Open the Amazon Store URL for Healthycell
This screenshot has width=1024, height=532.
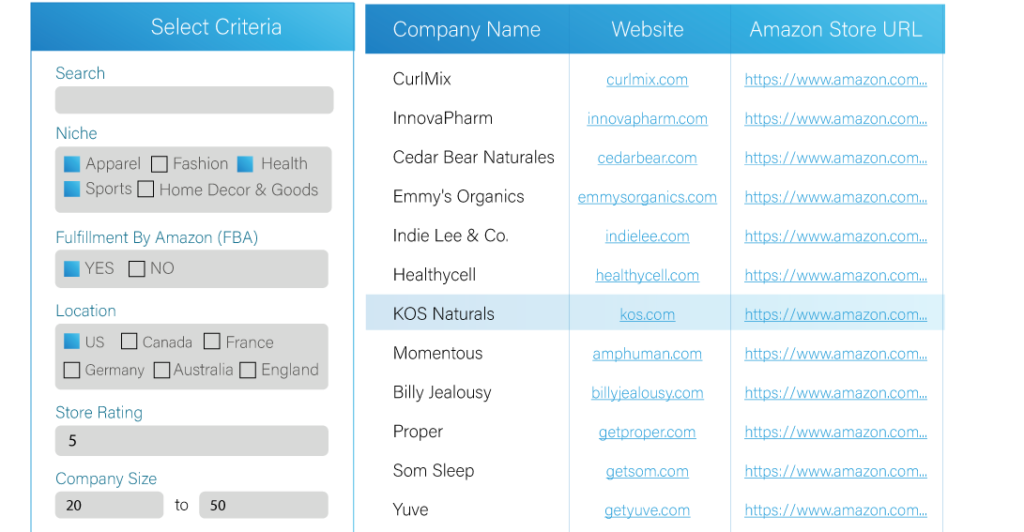coord(835,275)
